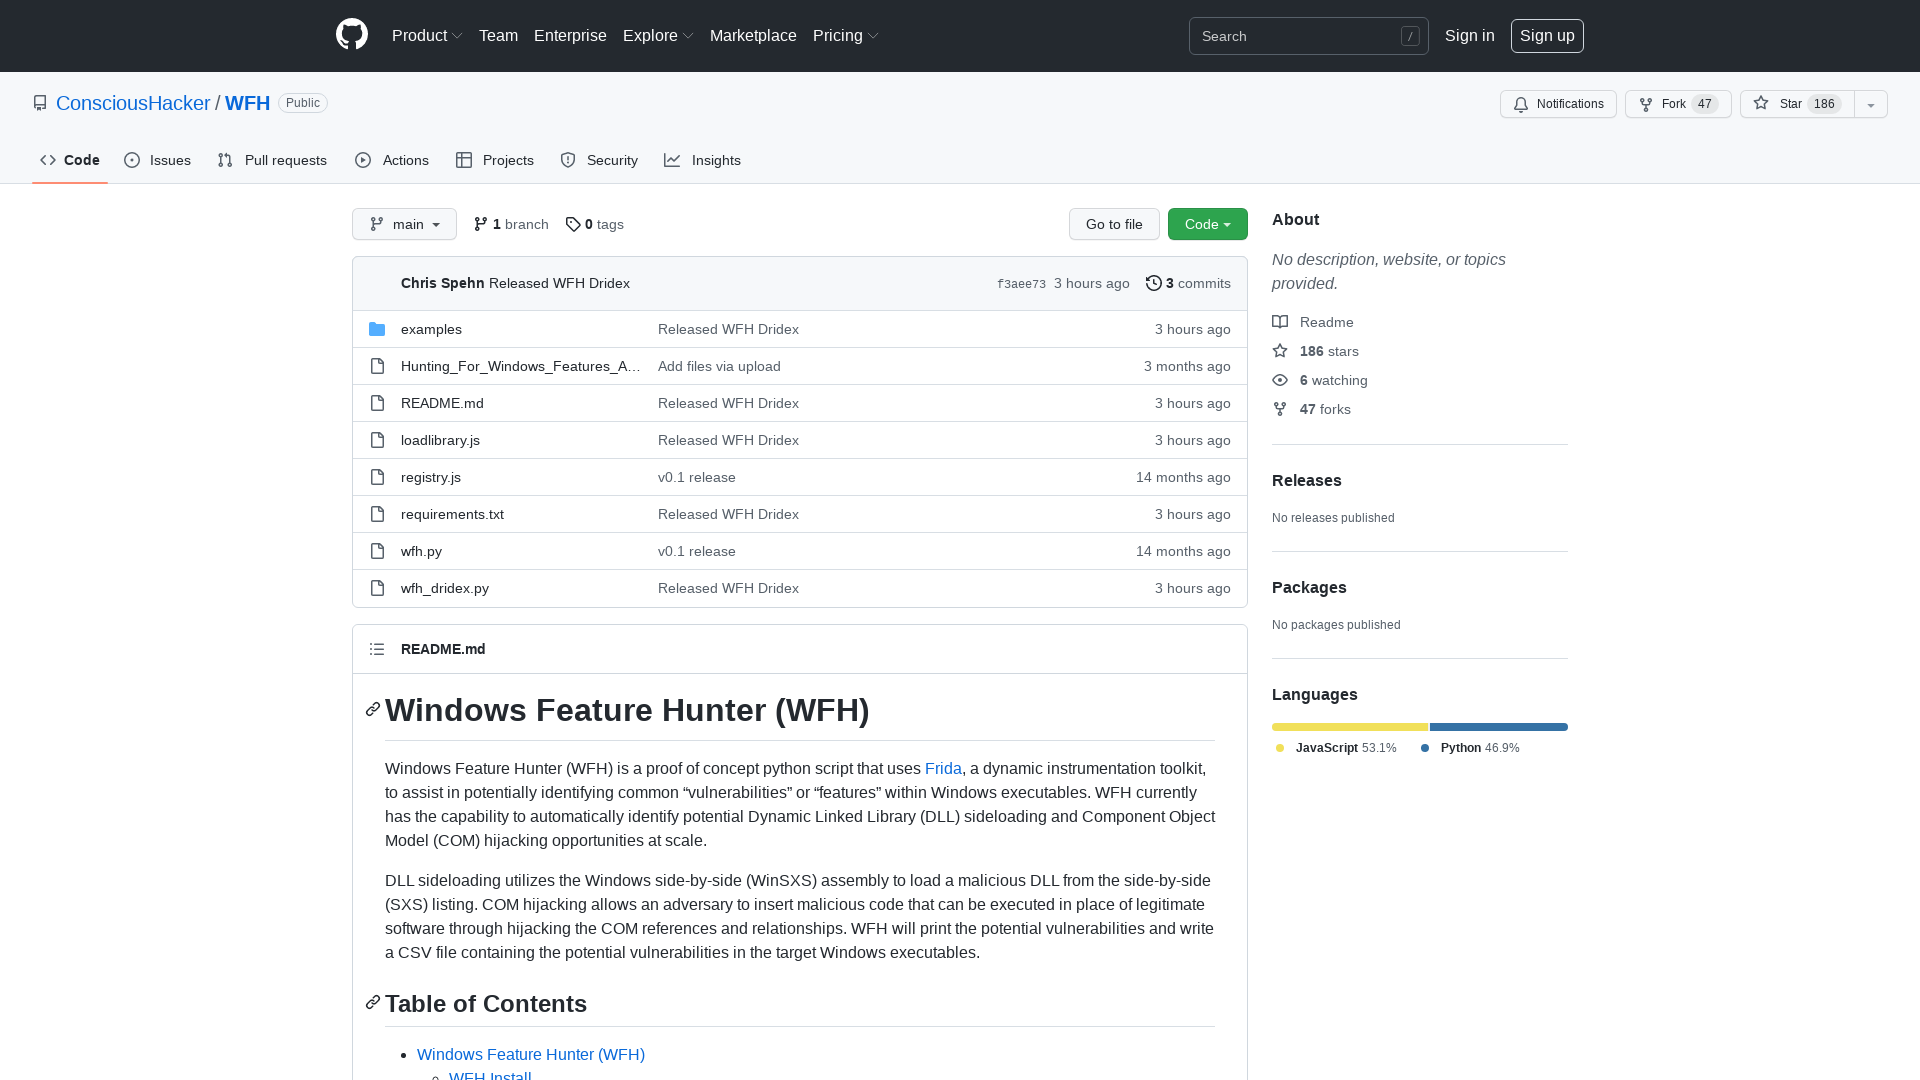Click the Readme book icon in the sidebar
The height and width of the screenshot is (1080, 1920).
1281,321
